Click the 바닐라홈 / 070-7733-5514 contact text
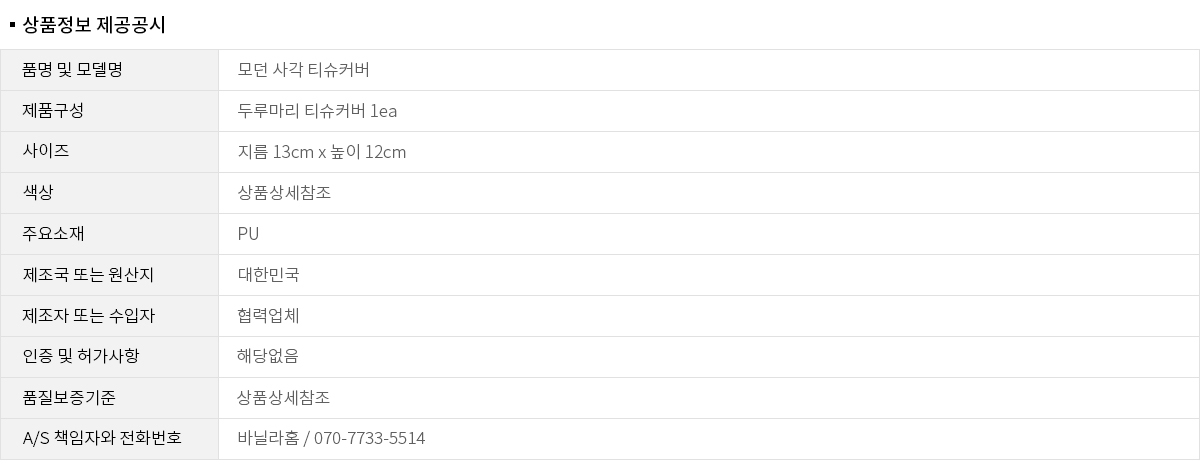Screen dimensions: 1200x475 331,439
